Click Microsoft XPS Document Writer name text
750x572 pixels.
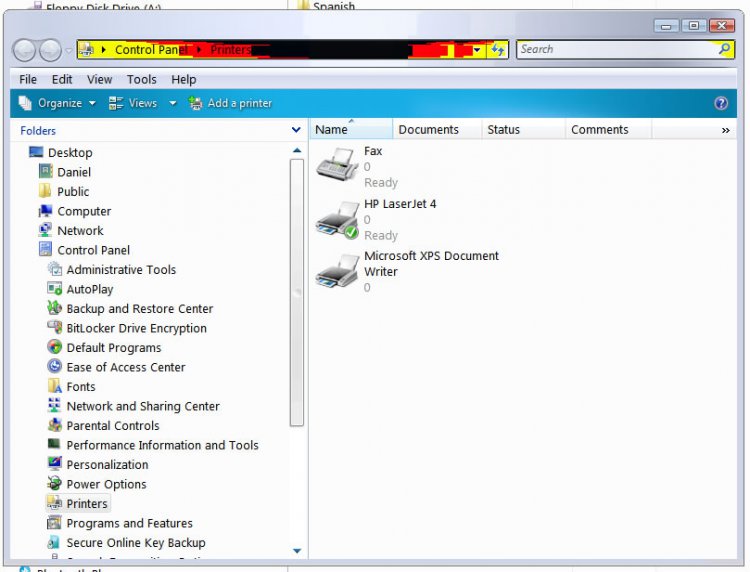[x=431, y=264]
